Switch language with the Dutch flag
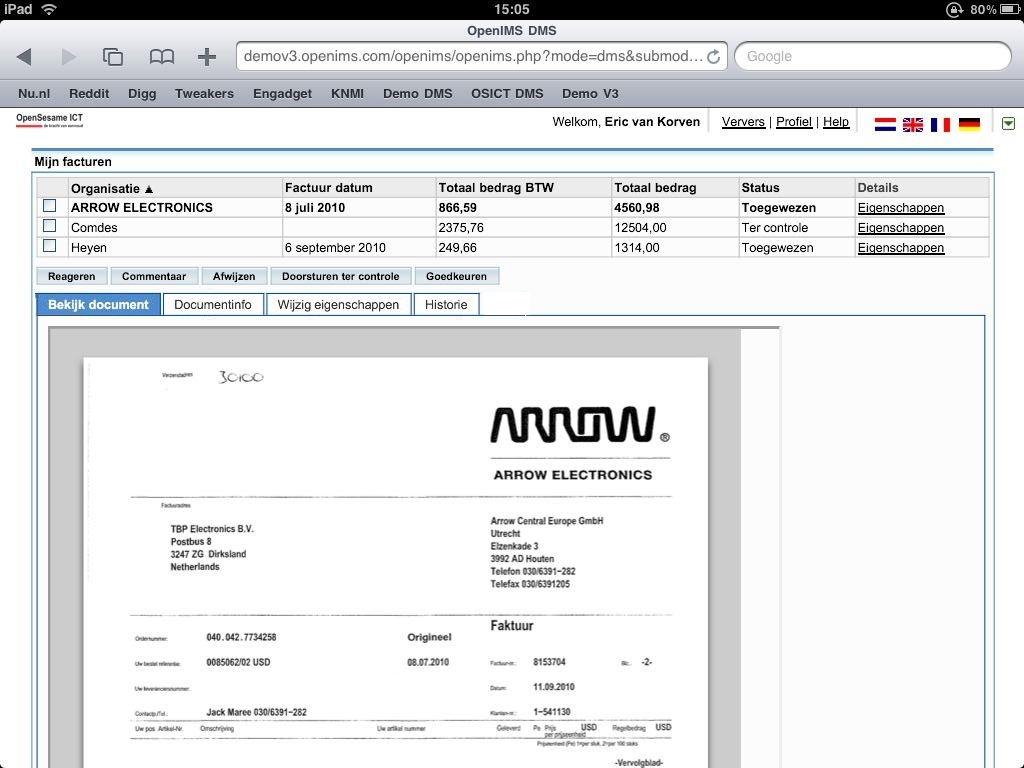The image size is (1024, 768). click(x=885, y=124)
